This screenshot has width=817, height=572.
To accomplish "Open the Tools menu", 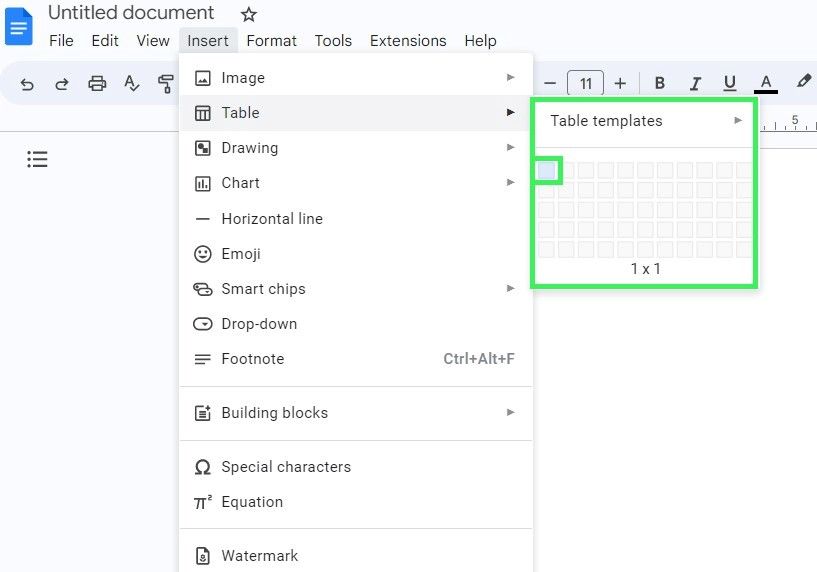I will [x=333, y=41].
